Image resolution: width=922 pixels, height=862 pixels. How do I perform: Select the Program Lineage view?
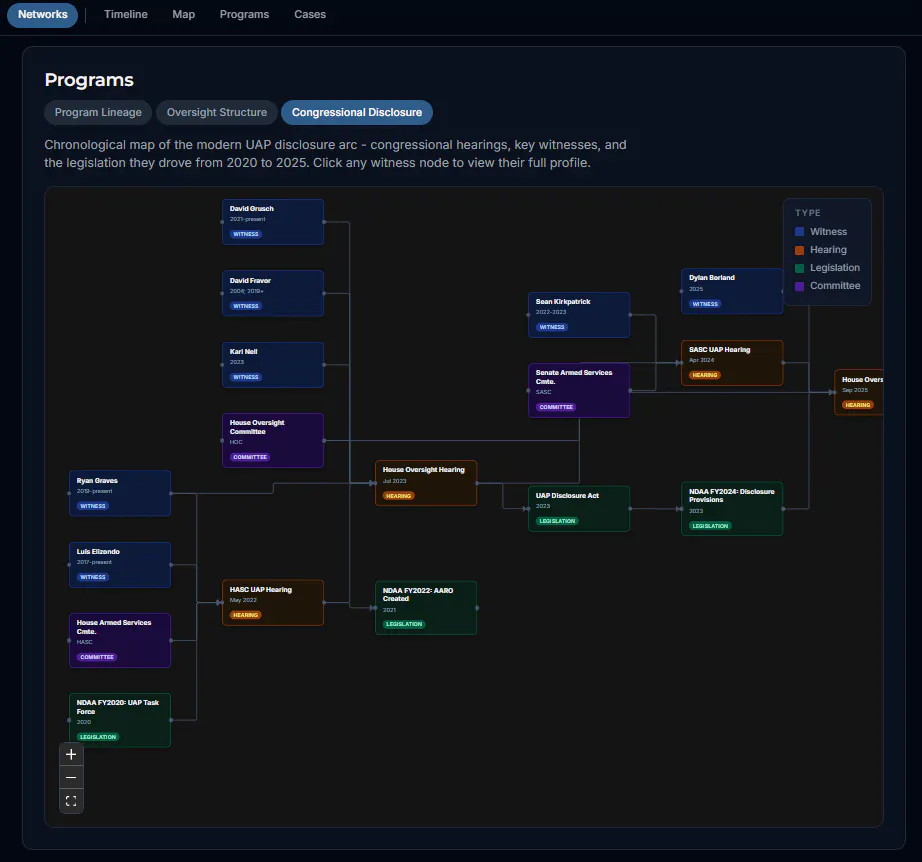coord(98,112)
